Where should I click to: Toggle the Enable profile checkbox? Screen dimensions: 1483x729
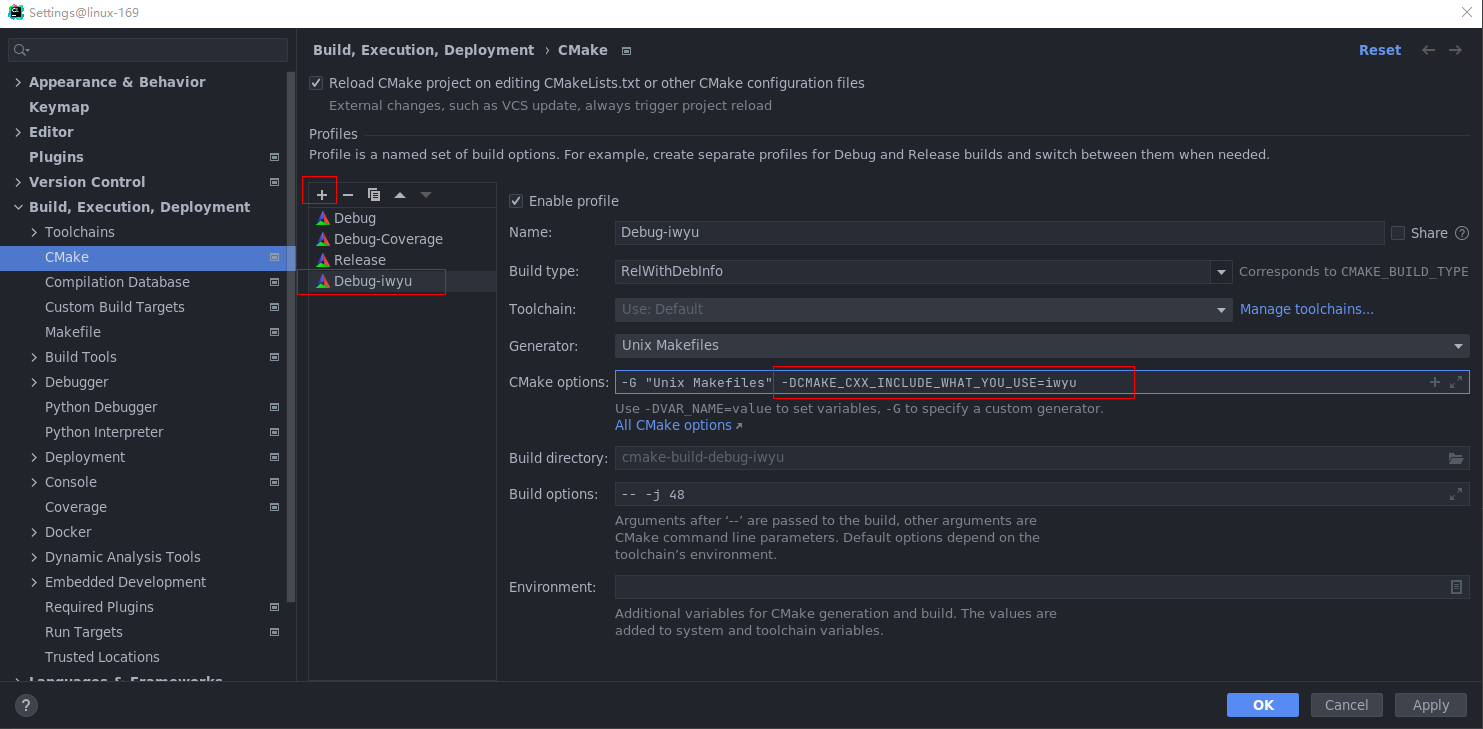tap(516, 201)
